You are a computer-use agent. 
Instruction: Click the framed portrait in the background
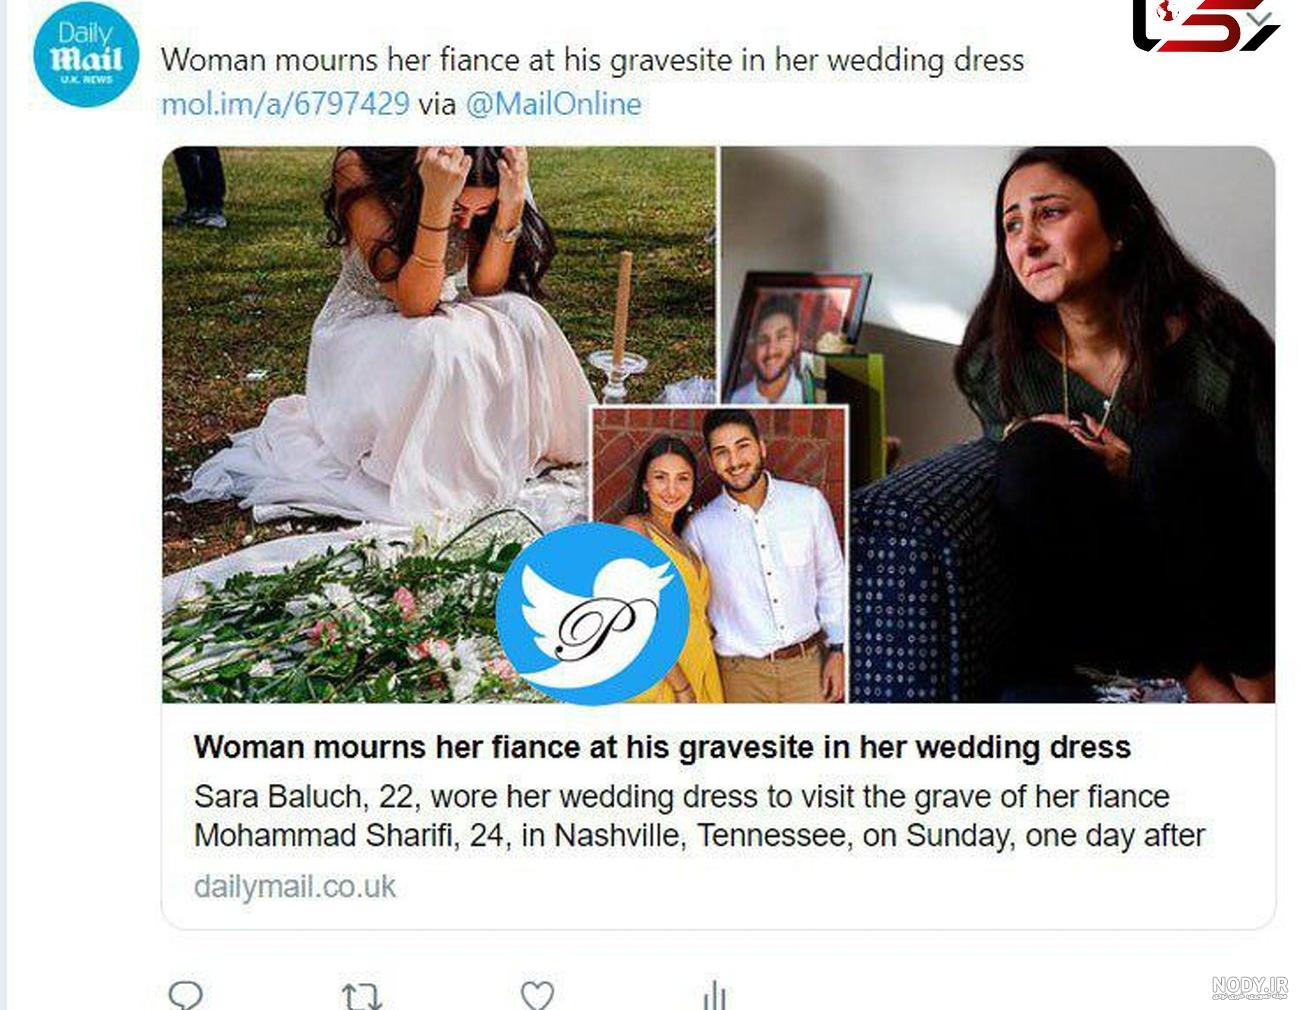tap(795, 338)
